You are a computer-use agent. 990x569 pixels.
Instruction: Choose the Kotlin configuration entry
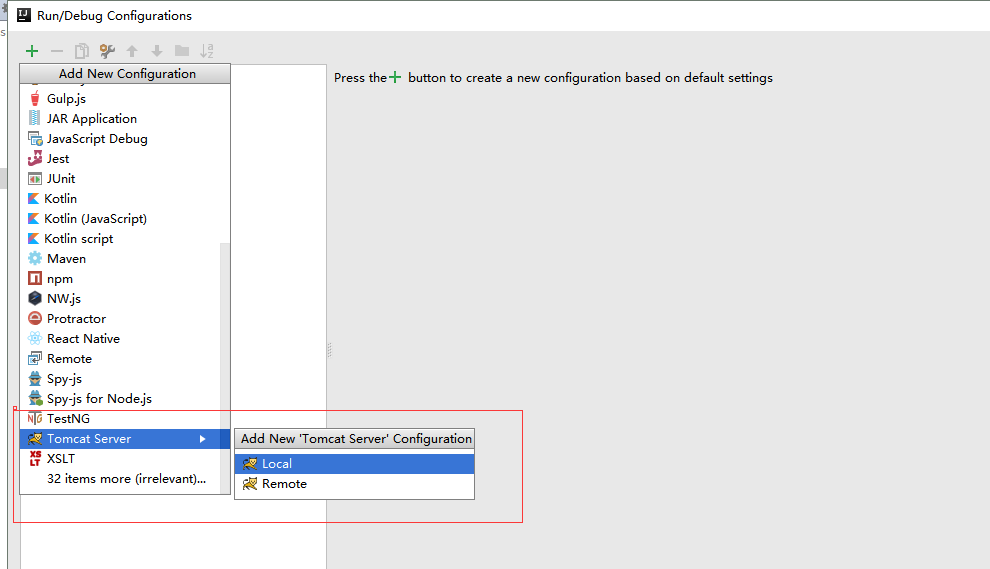tap(125, 199)
